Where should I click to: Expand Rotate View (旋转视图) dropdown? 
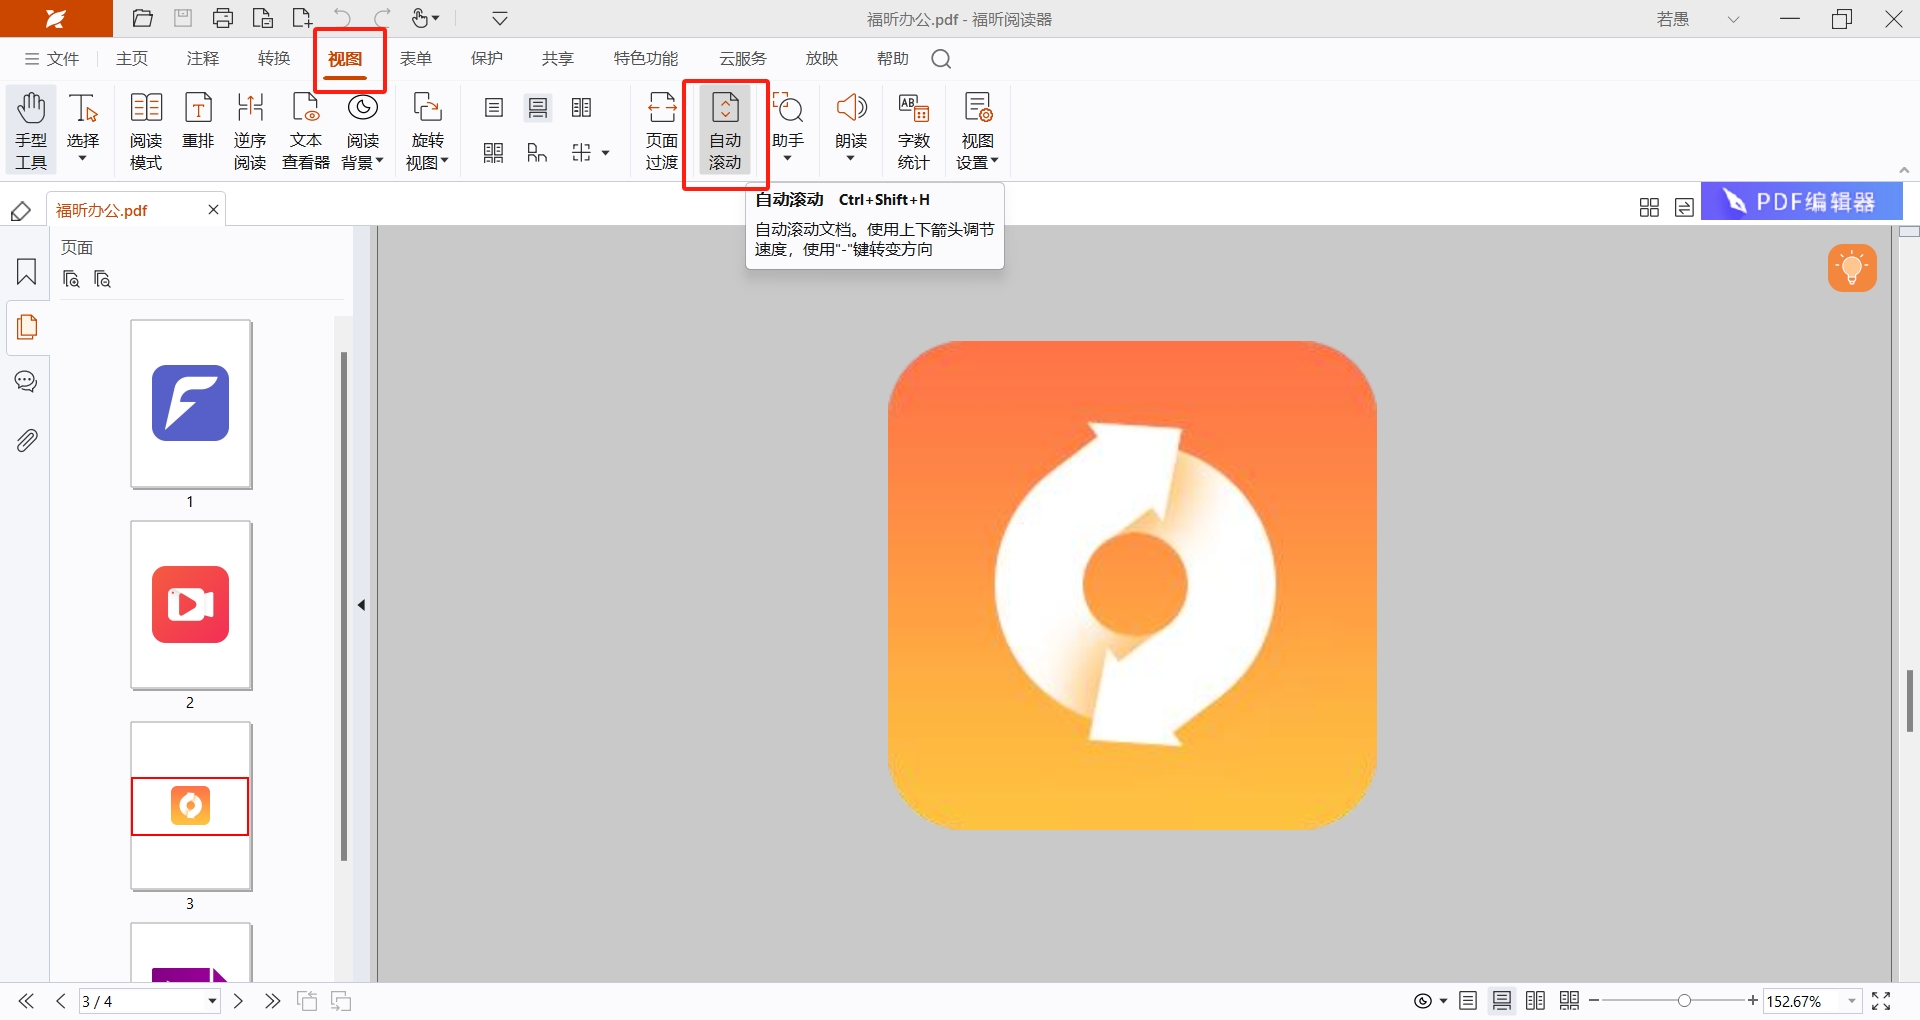pyautogui.click(x=445, y=161)
